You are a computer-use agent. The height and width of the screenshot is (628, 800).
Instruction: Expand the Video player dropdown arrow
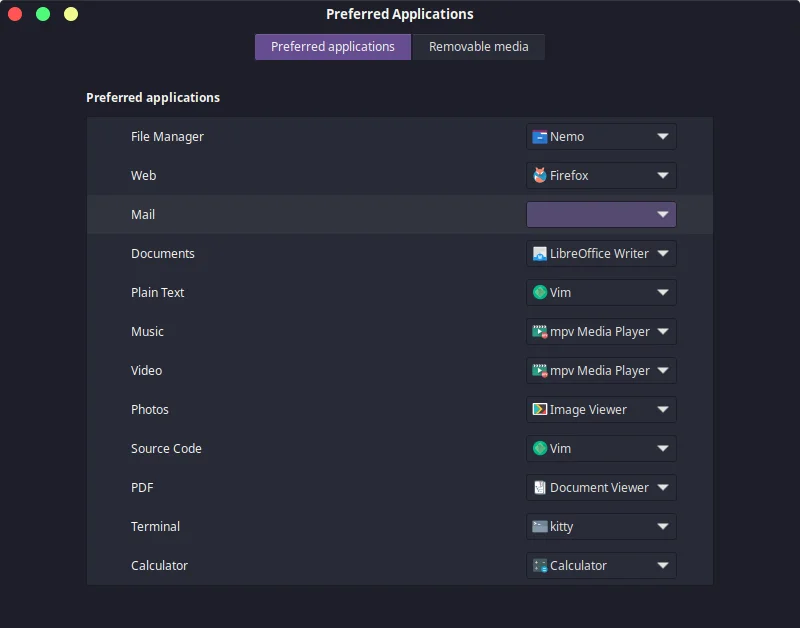[663, 370]
